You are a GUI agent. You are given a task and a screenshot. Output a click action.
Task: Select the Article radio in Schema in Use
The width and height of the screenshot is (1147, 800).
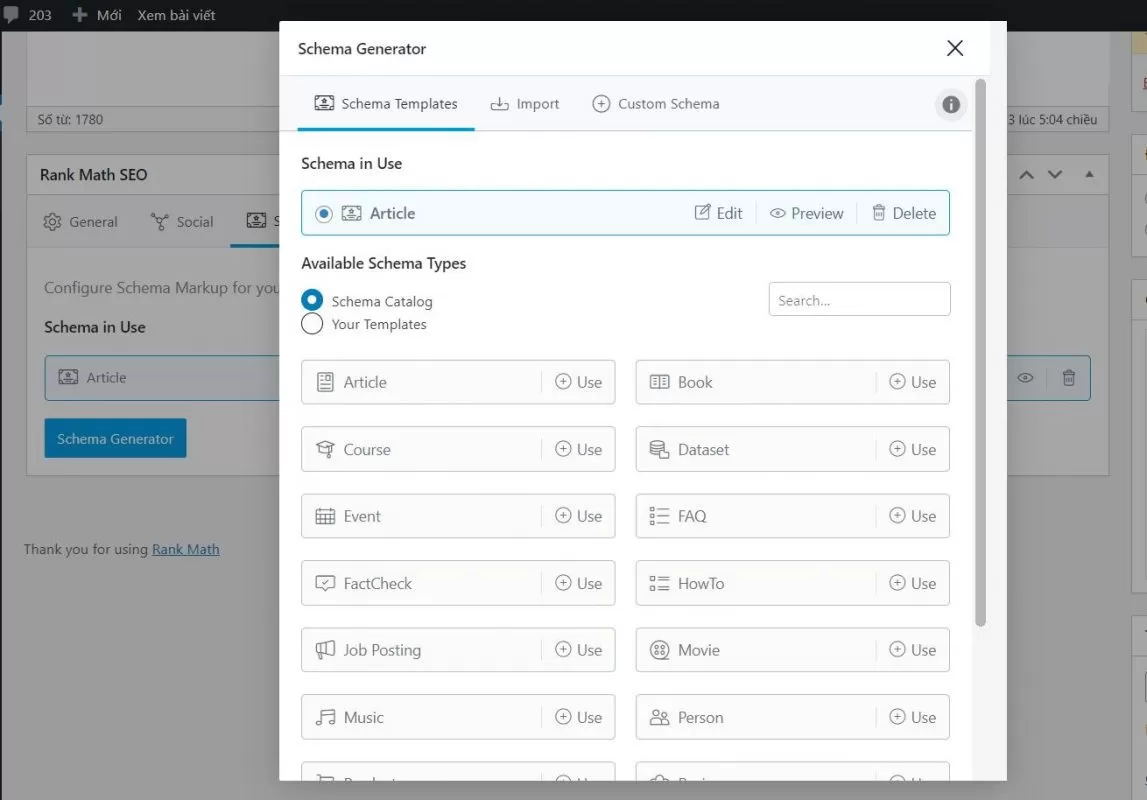[323, 214]
